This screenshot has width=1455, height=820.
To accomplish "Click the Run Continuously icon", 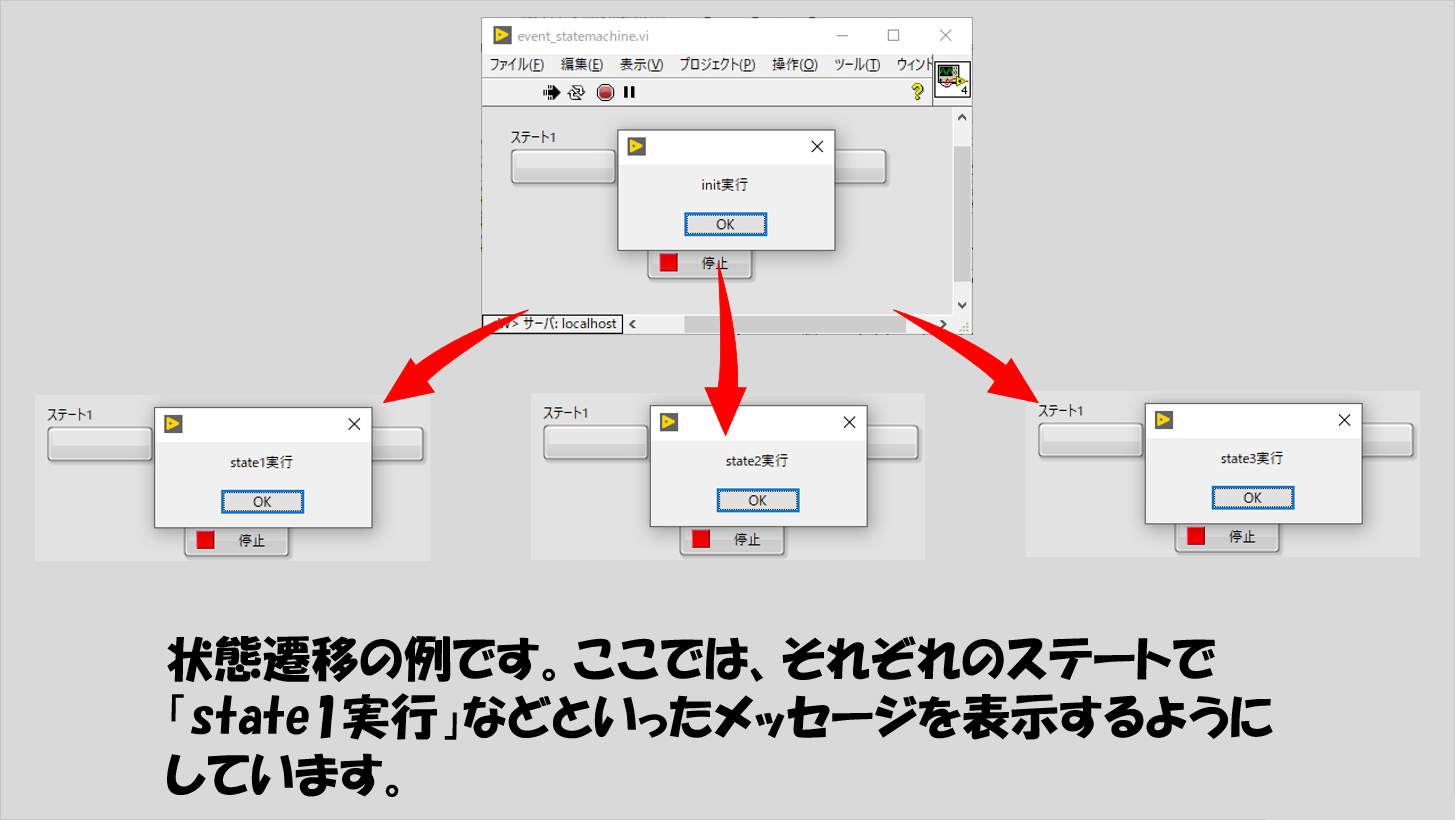I will tap(577, 92).
